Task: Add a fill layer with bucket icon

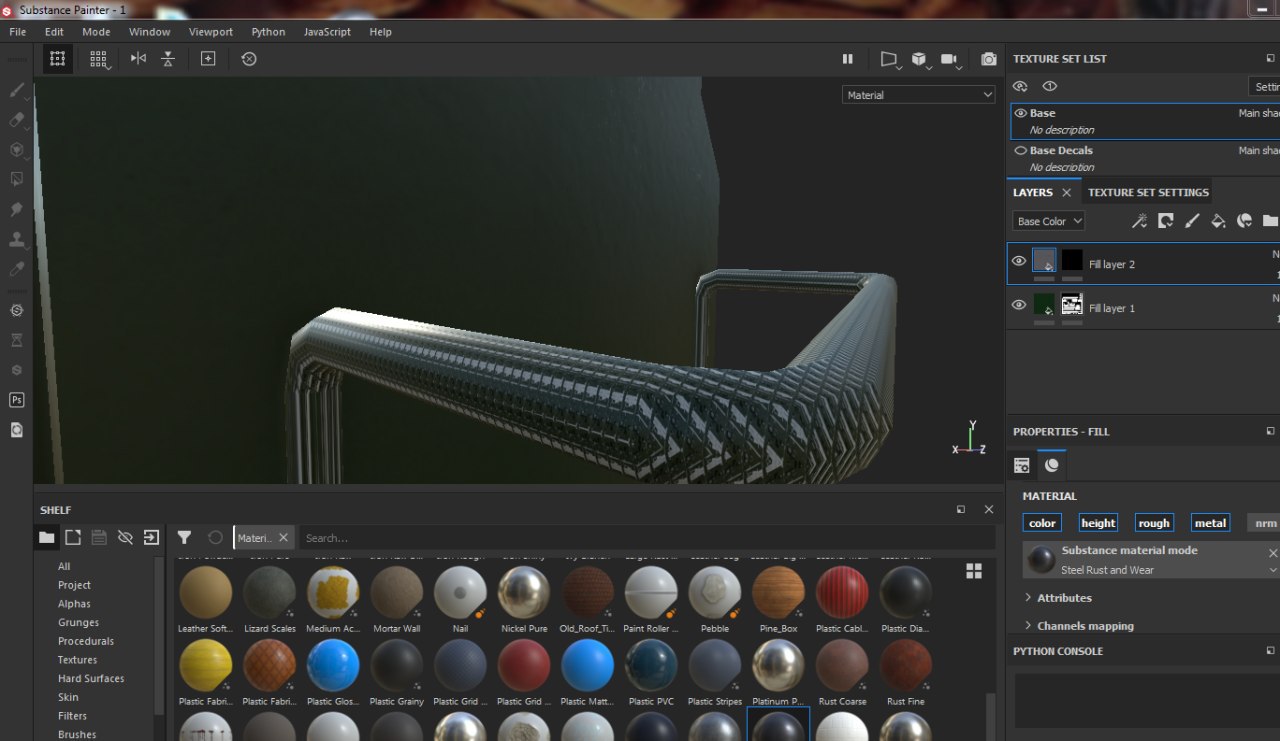Action: 1218,221
